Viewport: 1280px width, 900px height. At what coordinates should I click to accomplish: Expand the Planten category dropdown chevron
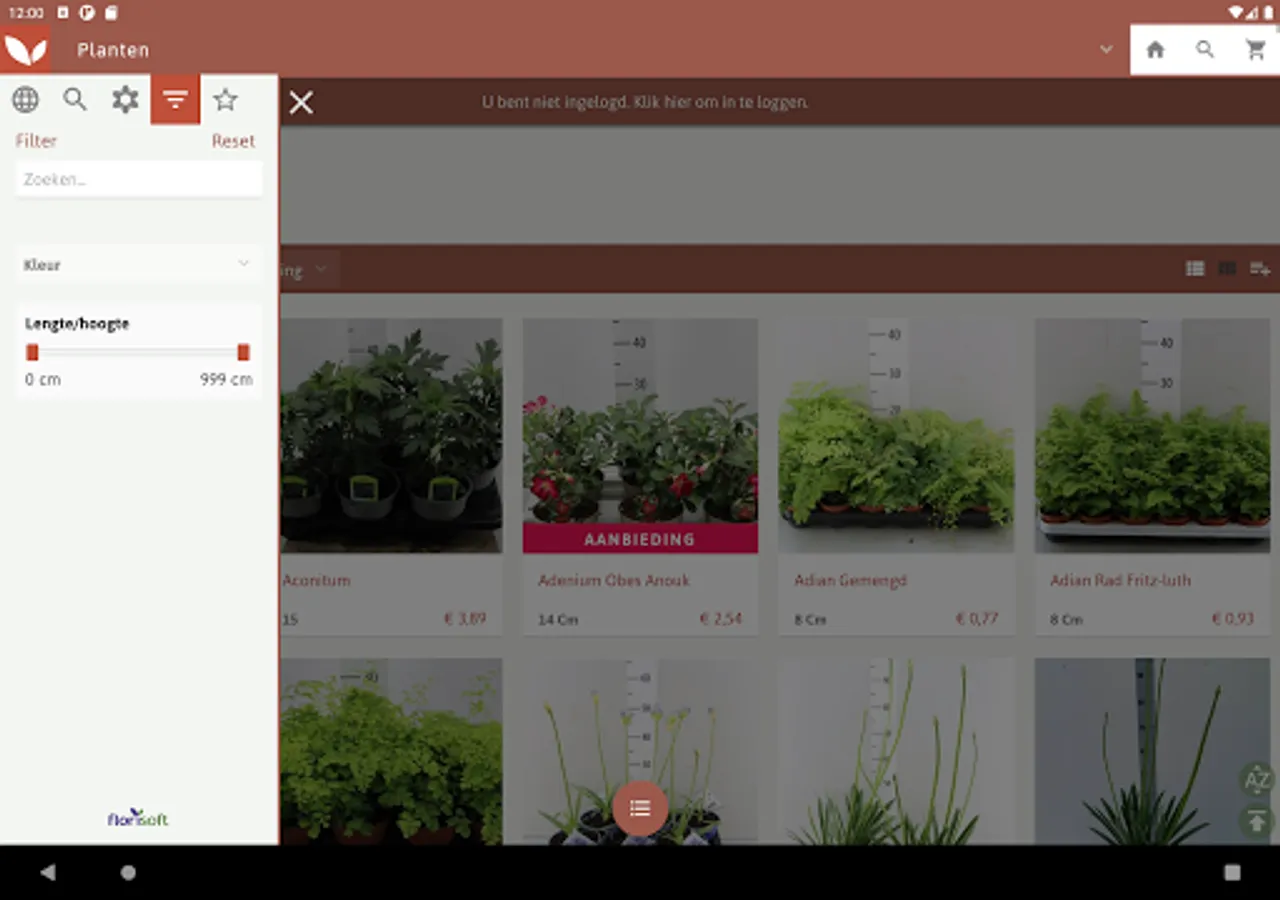pos(1106,49)
